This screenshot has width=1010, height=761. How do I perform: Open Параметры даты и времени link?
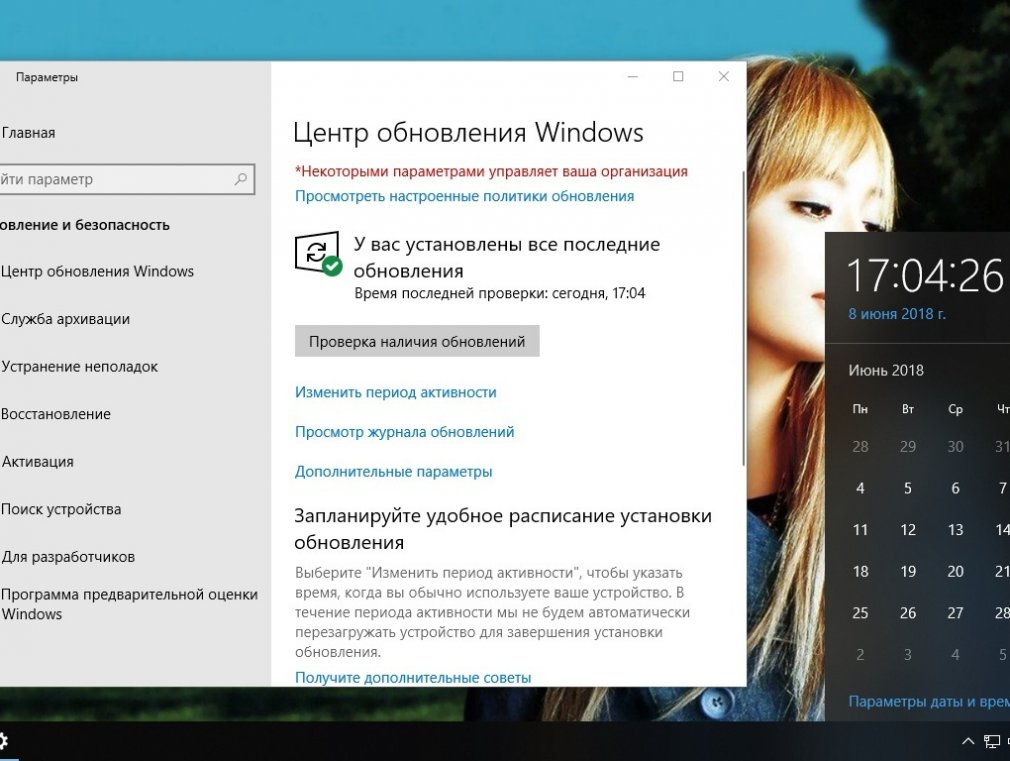pyautogui.click(x=929, y=702)
